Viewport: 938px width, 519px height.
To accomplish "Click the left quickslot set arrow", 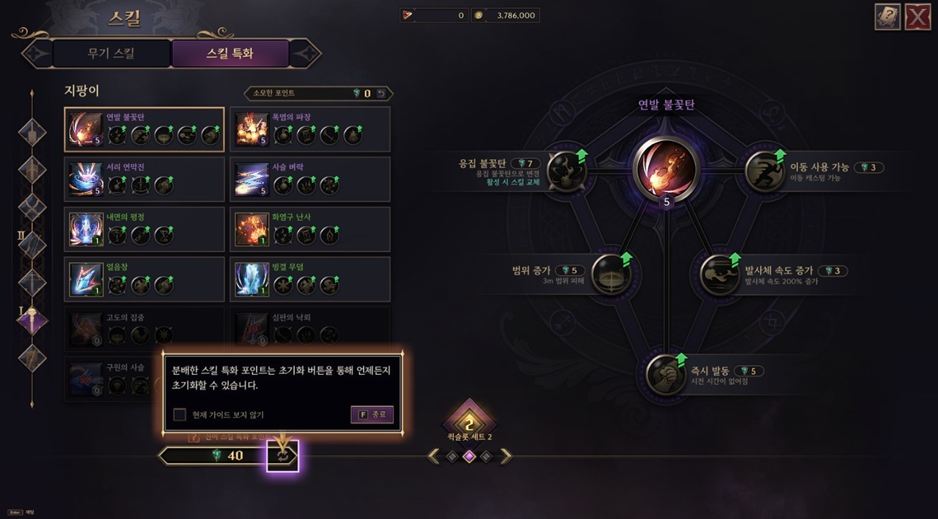I will pos(434,457).
